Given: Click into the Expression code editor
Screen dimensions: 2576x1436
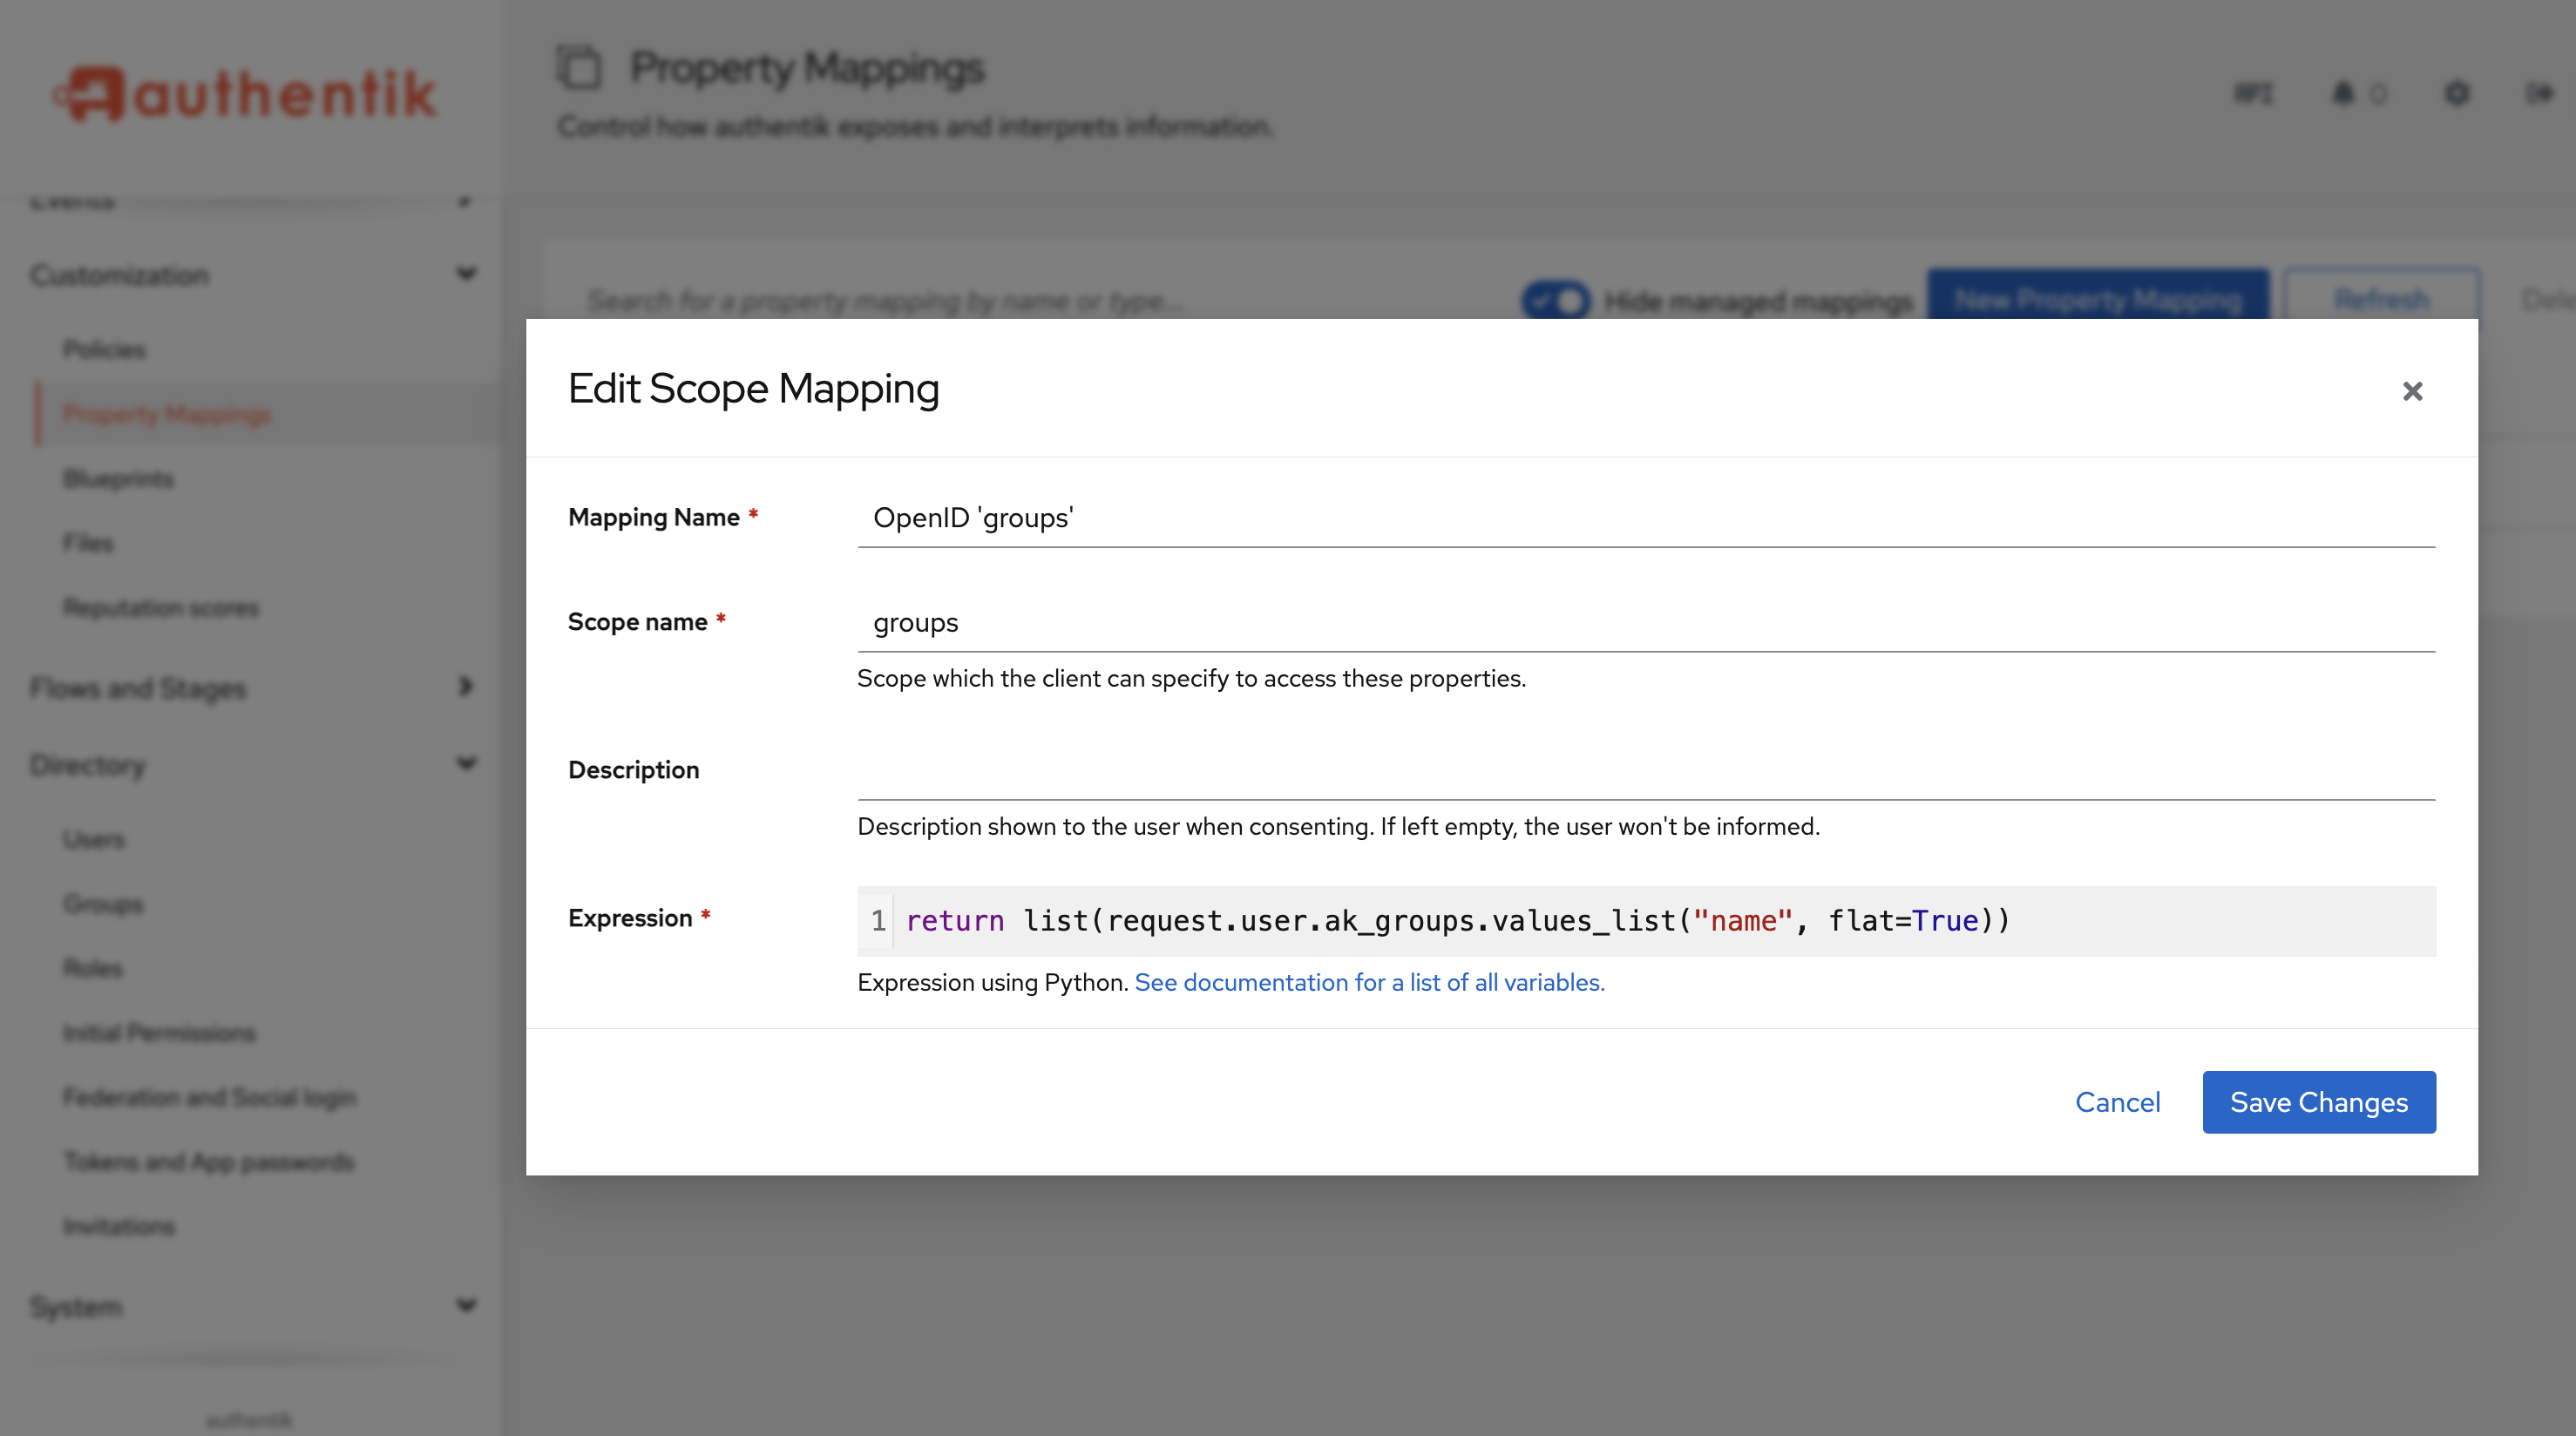Looking at the screenshot, I should click(x=1646, y=920).
